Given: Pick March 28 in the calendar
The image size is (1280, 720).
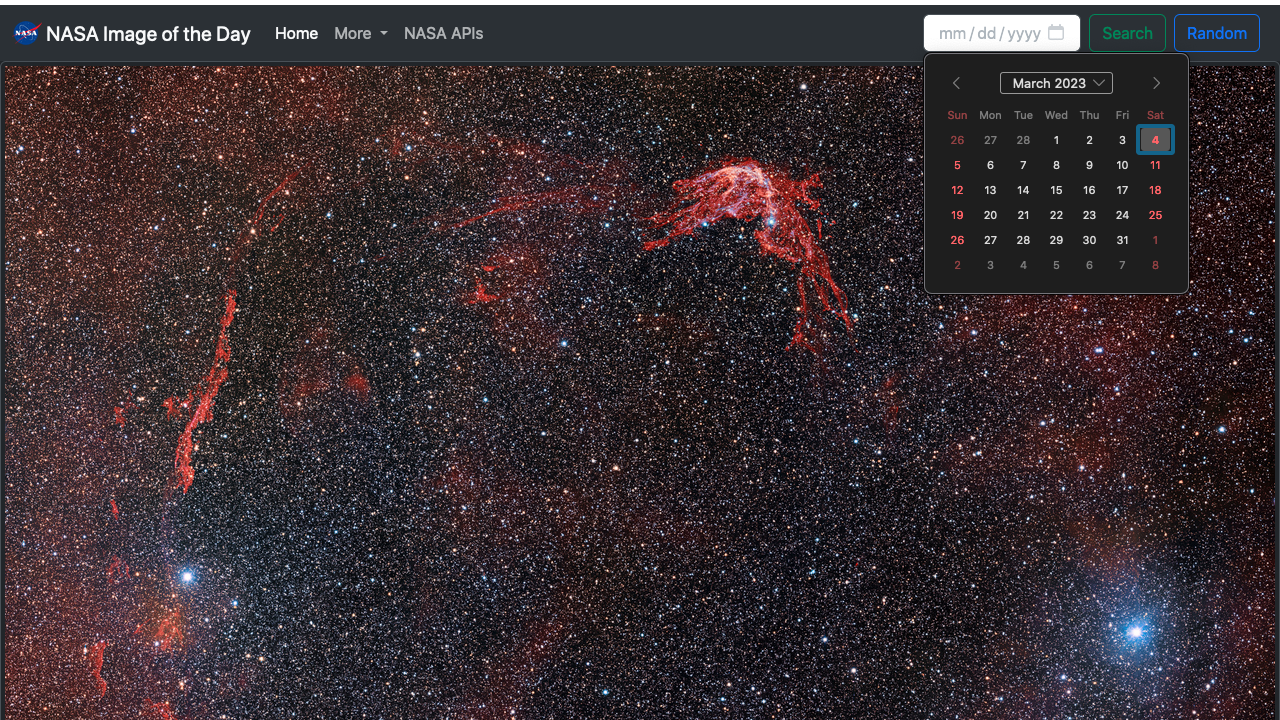Looking at the screenshot, I should click(1023, 240).
